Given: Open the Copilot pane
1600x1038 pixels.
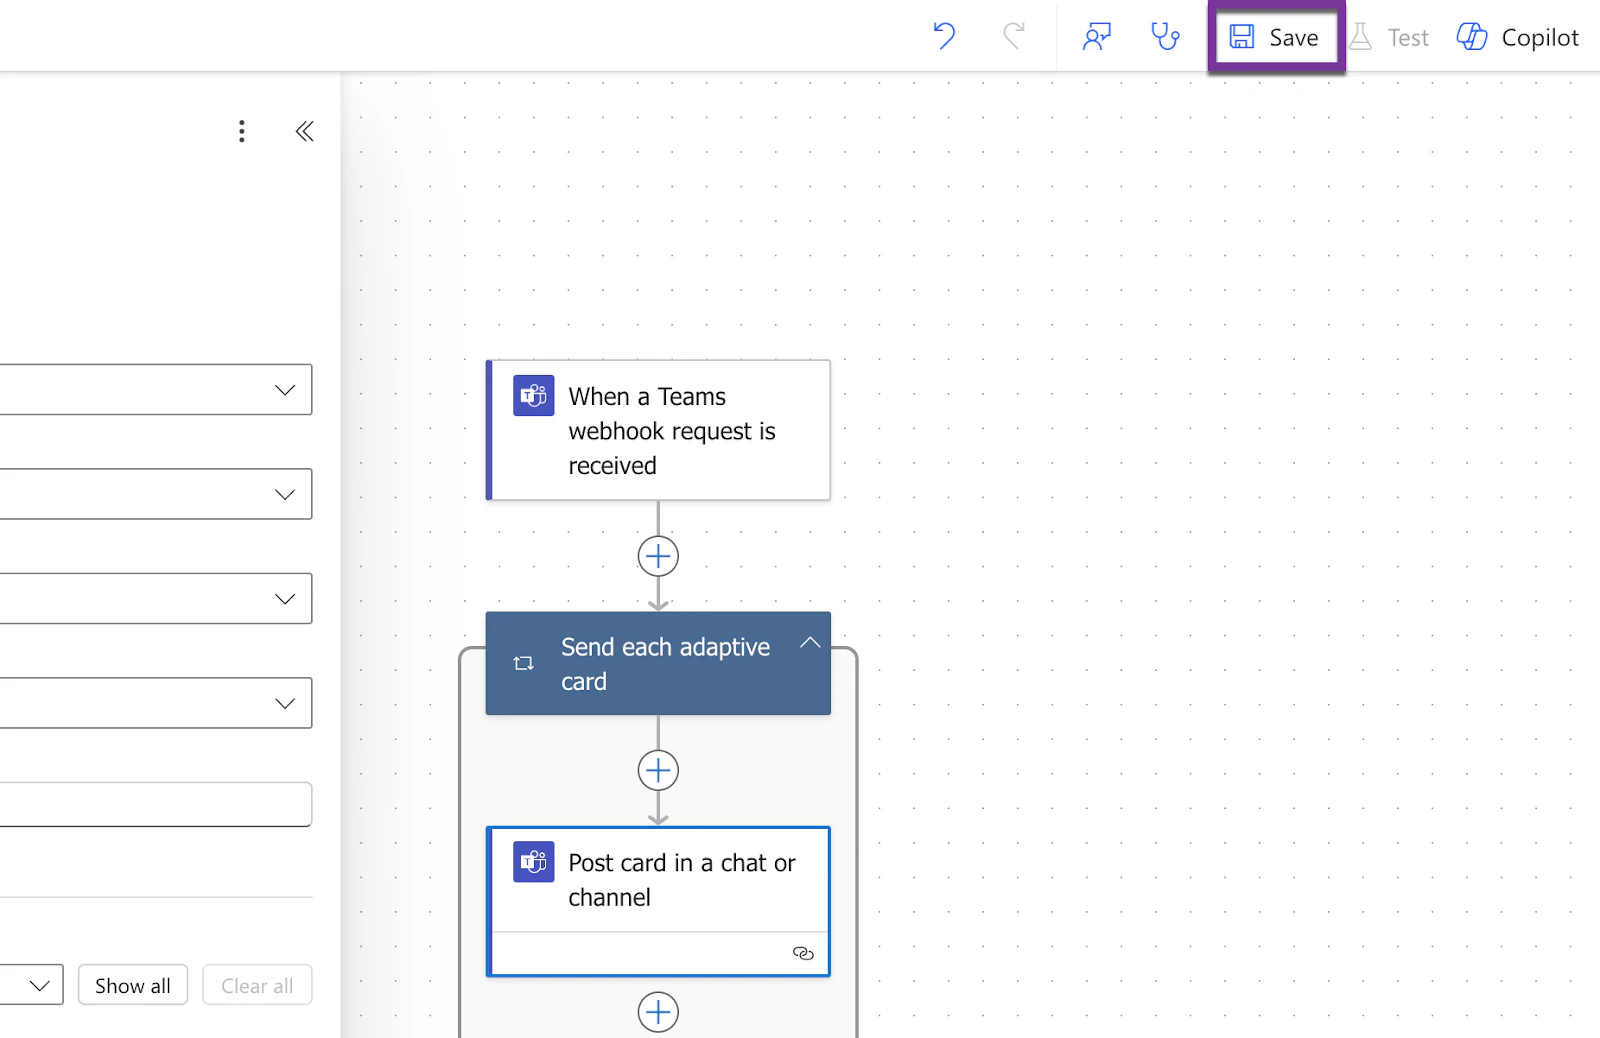Looking at the screenshot, I should pyautogui.click(x=1517, y=37).
